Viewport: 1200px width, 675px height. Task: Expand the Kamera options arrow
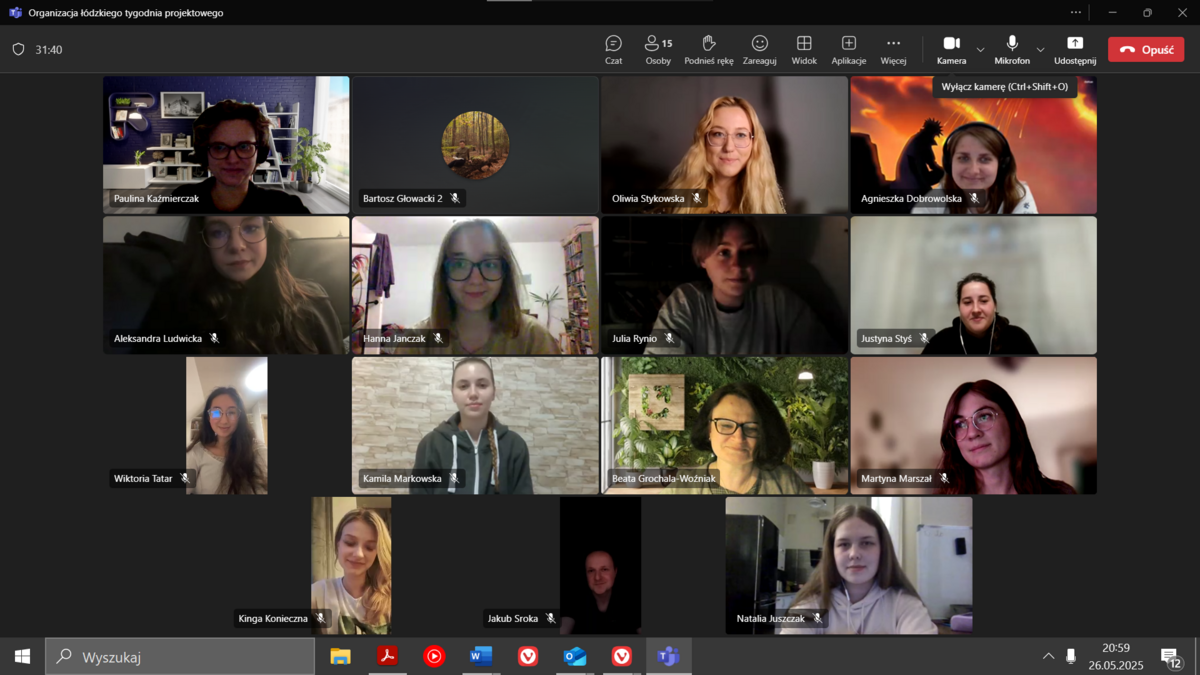tap(980, 50)
